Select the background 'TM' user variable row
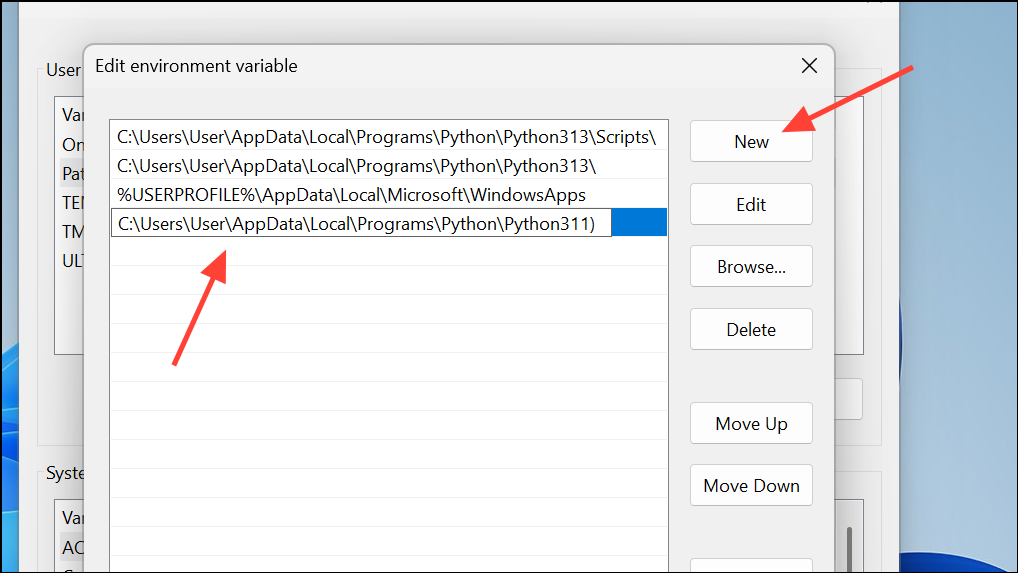1018x573 pixels. click(x=72, y=232)
